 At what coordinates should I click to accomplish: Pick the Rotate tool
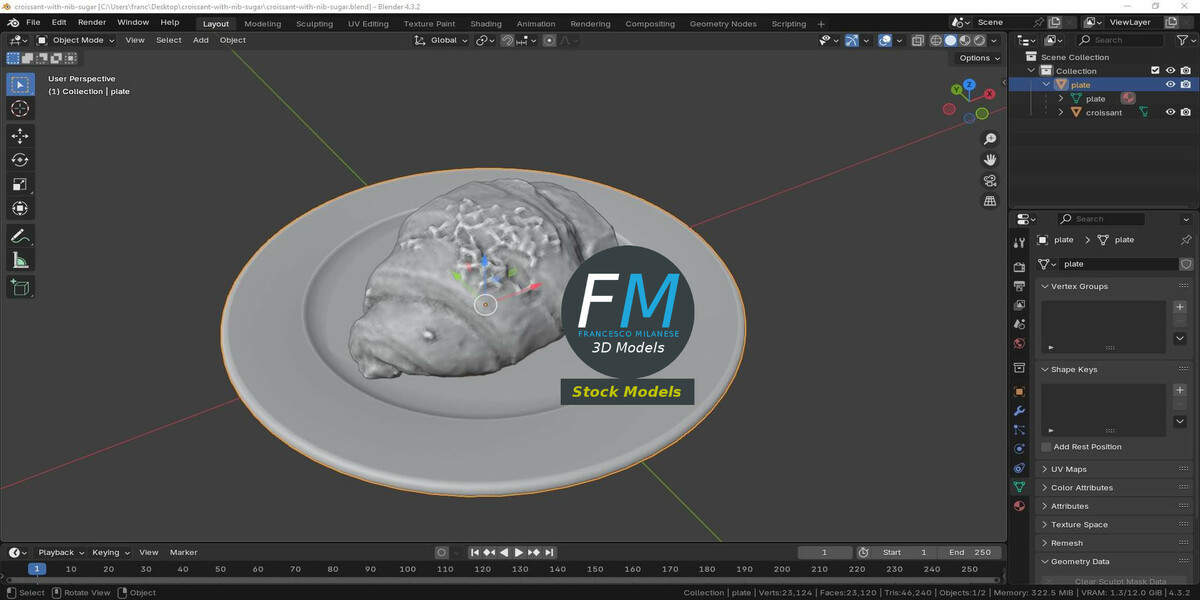pyautogui.click(x=20, y=160)
